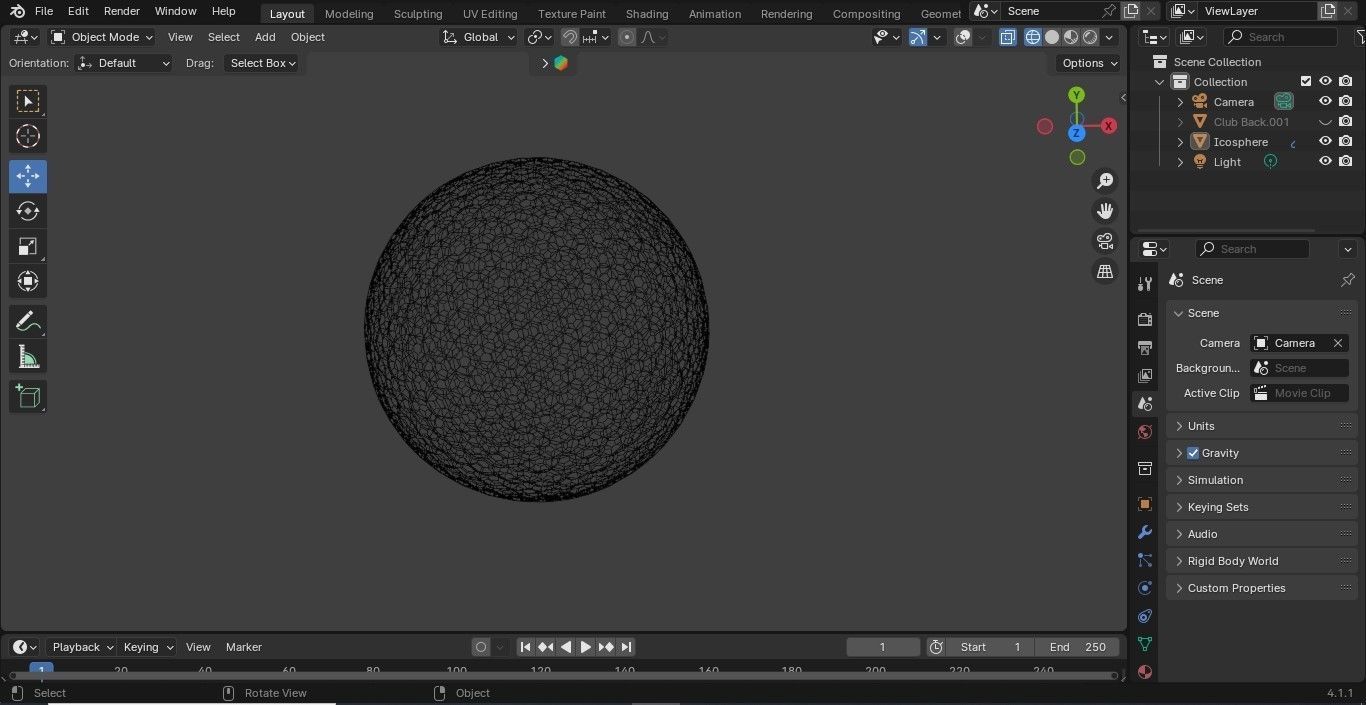Screen dimensions: 1366x705
Task: Select the Transform tool
Action: [28, 281]
